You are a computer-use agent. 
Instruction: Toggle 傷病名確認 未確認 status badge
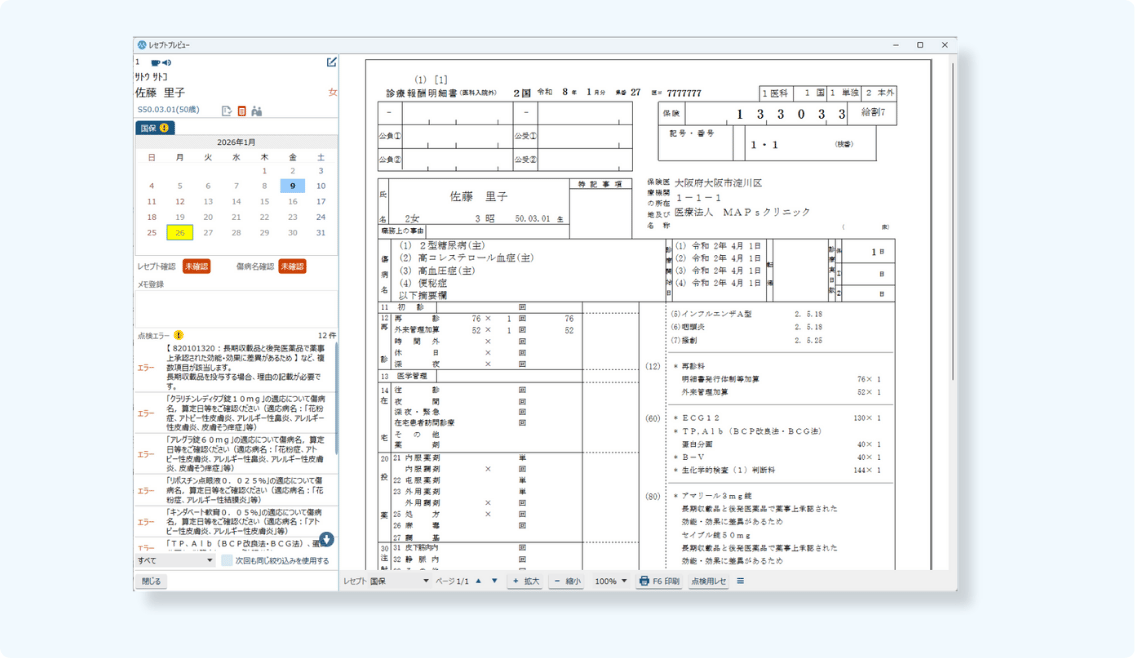coord(292,267)
